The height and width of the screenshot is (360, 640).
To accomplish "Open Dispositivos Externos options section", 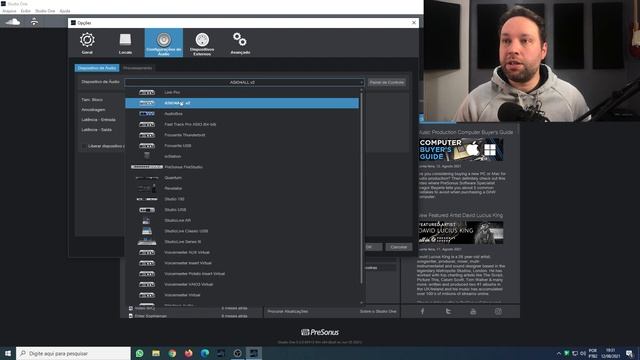I will click(202, 43).
